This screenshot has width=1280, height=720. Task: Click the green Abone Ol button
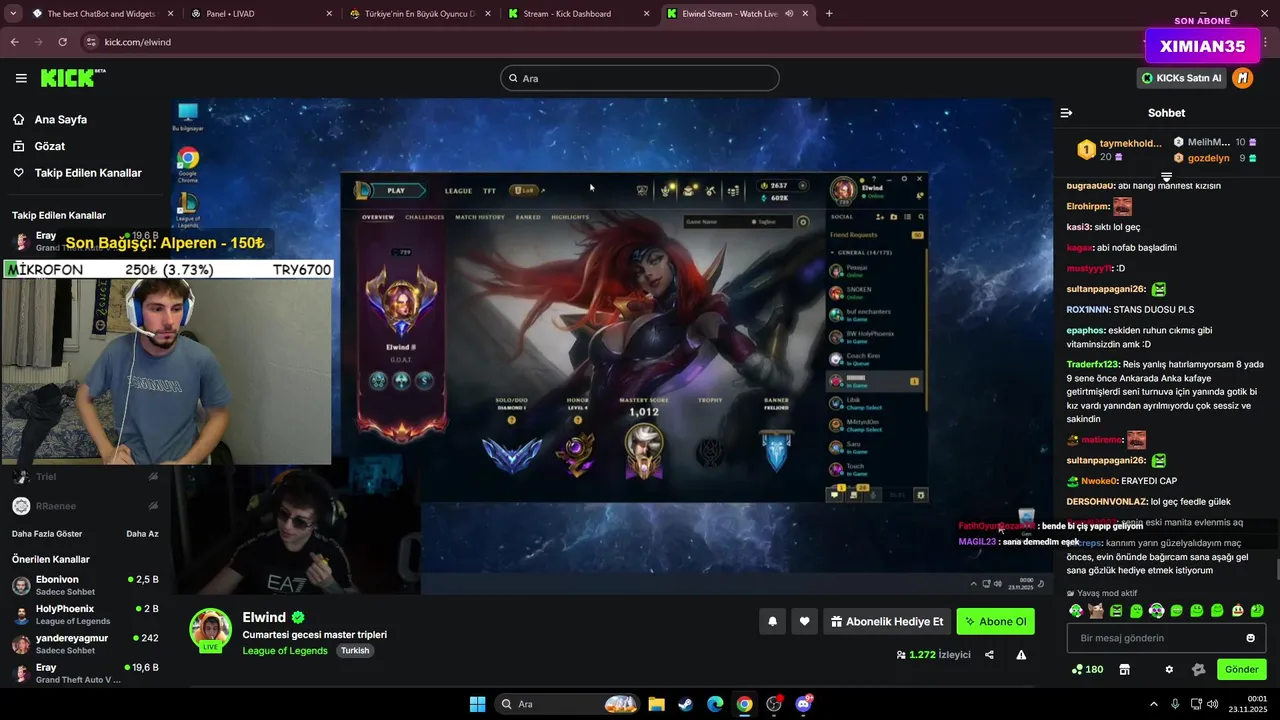pos(995,621)
